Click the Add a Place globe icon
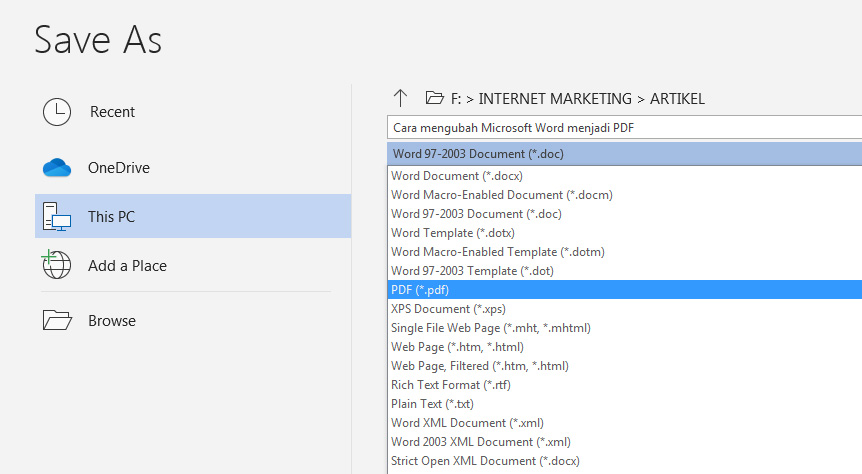The image size is (862, 474). (x=56, y=265)
